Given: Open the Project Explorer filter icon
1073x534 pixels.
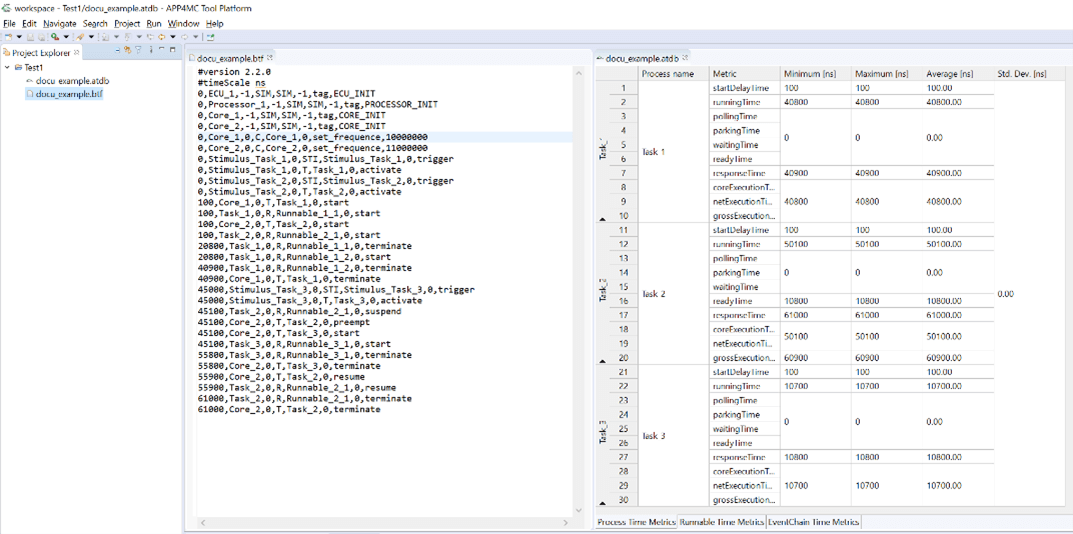Looking at the screenshot, I should coord(139,50).
